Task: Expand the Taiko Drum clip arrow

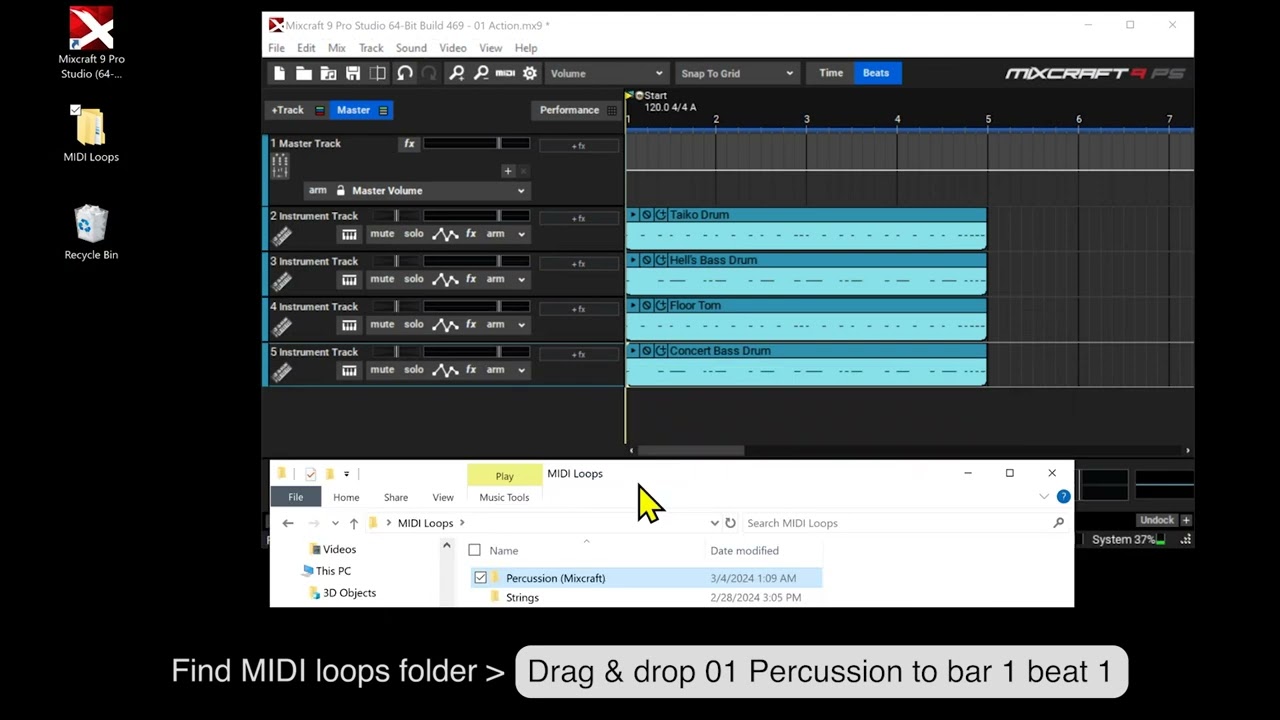Action: click(x=633, y=215)
